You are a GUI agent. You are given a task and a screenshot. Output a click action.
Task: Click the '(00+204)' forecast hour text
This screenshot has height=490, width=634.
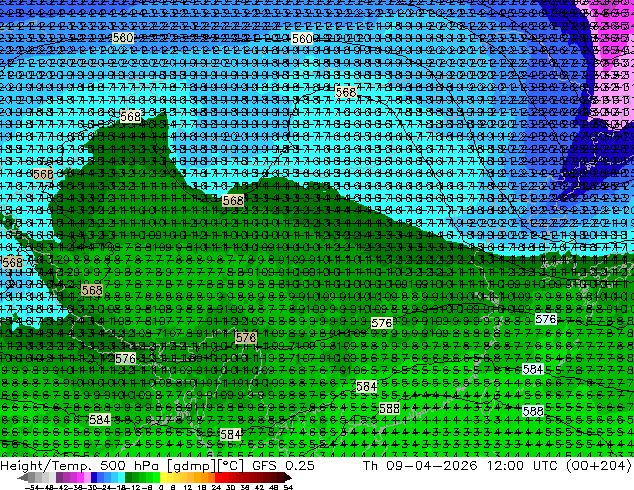click(x=598, y=465)
